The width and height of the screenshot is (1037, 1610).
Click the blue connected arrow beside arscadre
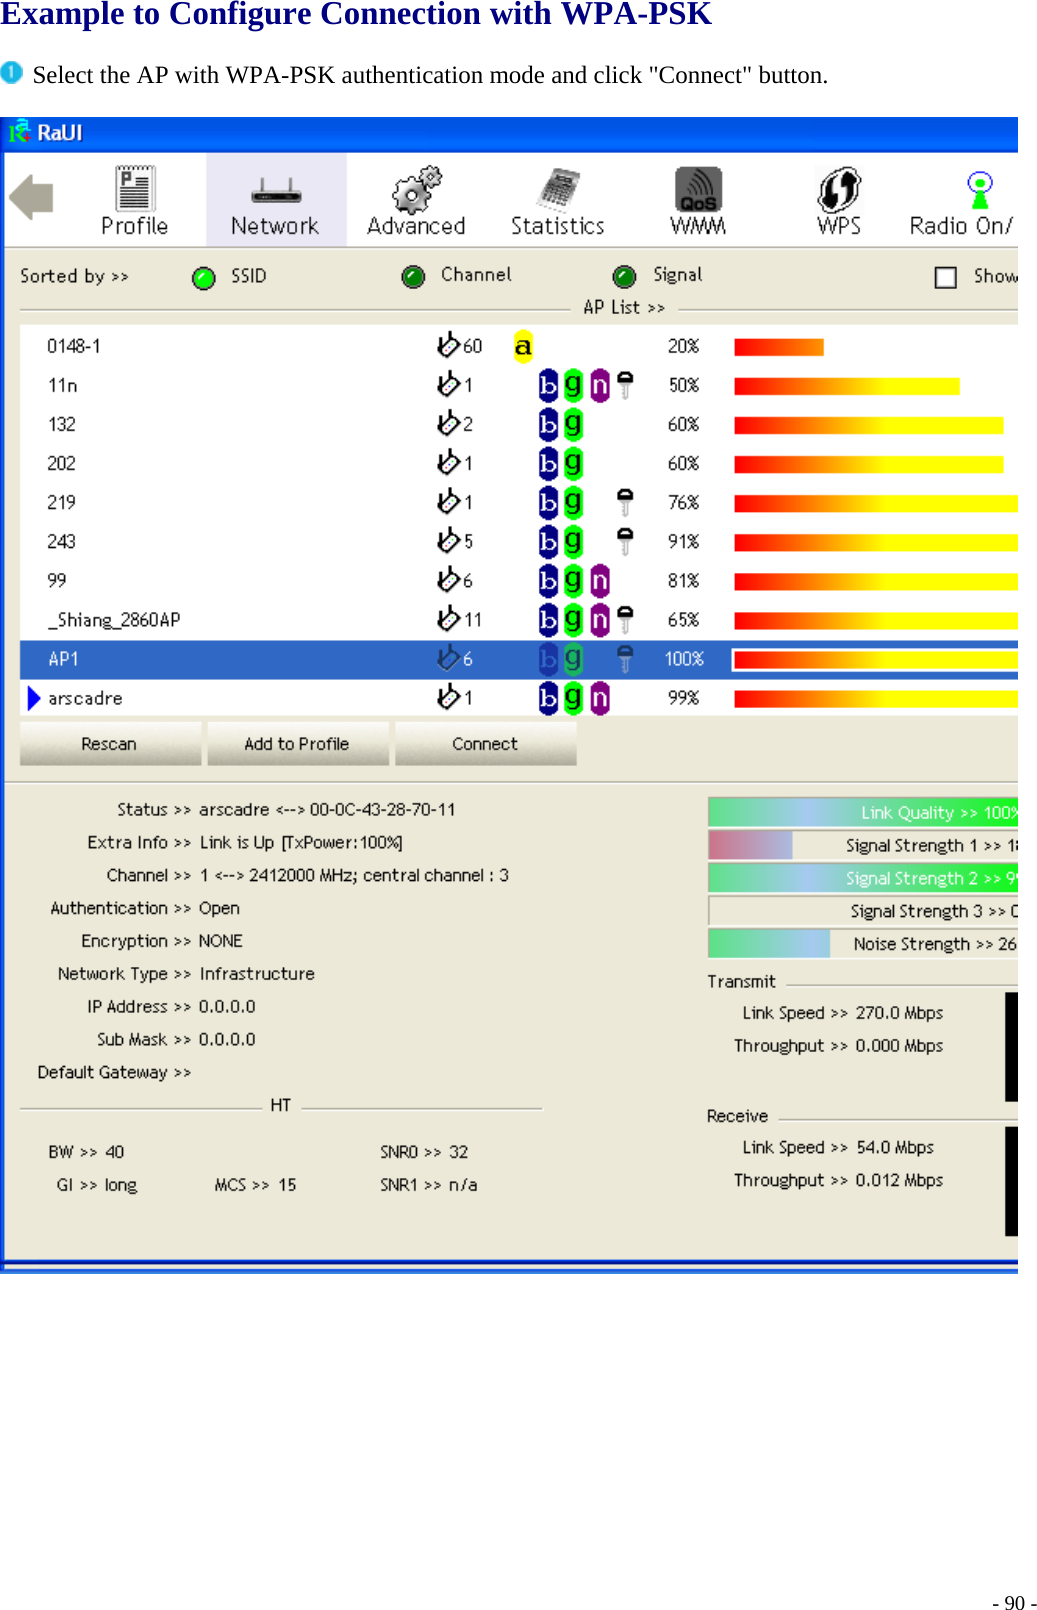pos(34,698)
